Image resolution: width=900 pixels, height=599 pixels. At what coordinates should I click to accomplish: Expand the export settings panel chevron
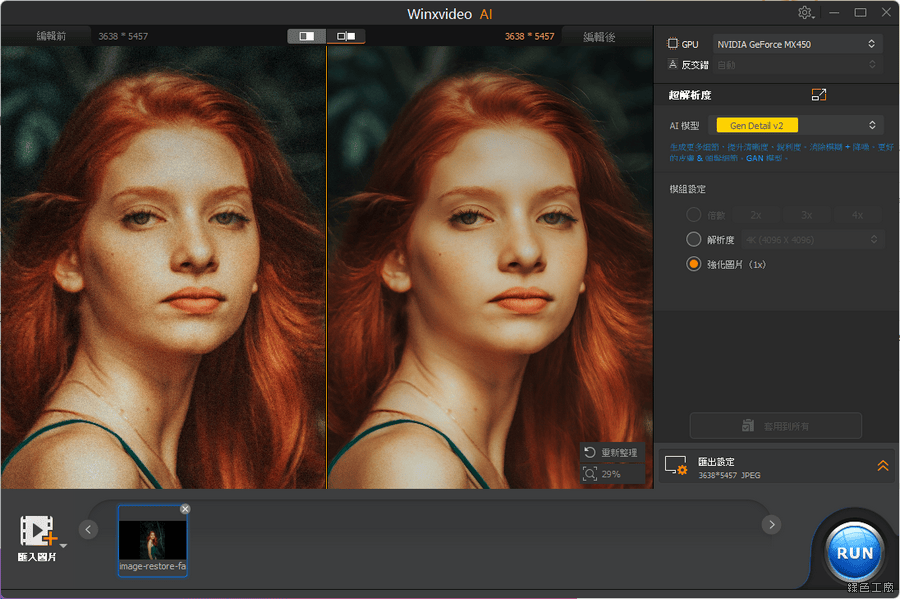click(x=882, y=466)
